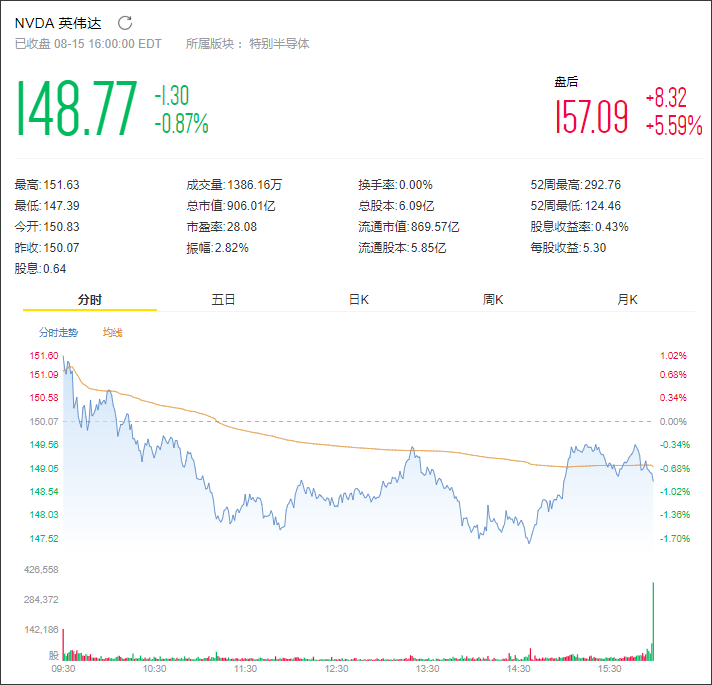This screenshot has width=712, height=685.
Task: Open the 日K chart tab
Action: point(359,300)
